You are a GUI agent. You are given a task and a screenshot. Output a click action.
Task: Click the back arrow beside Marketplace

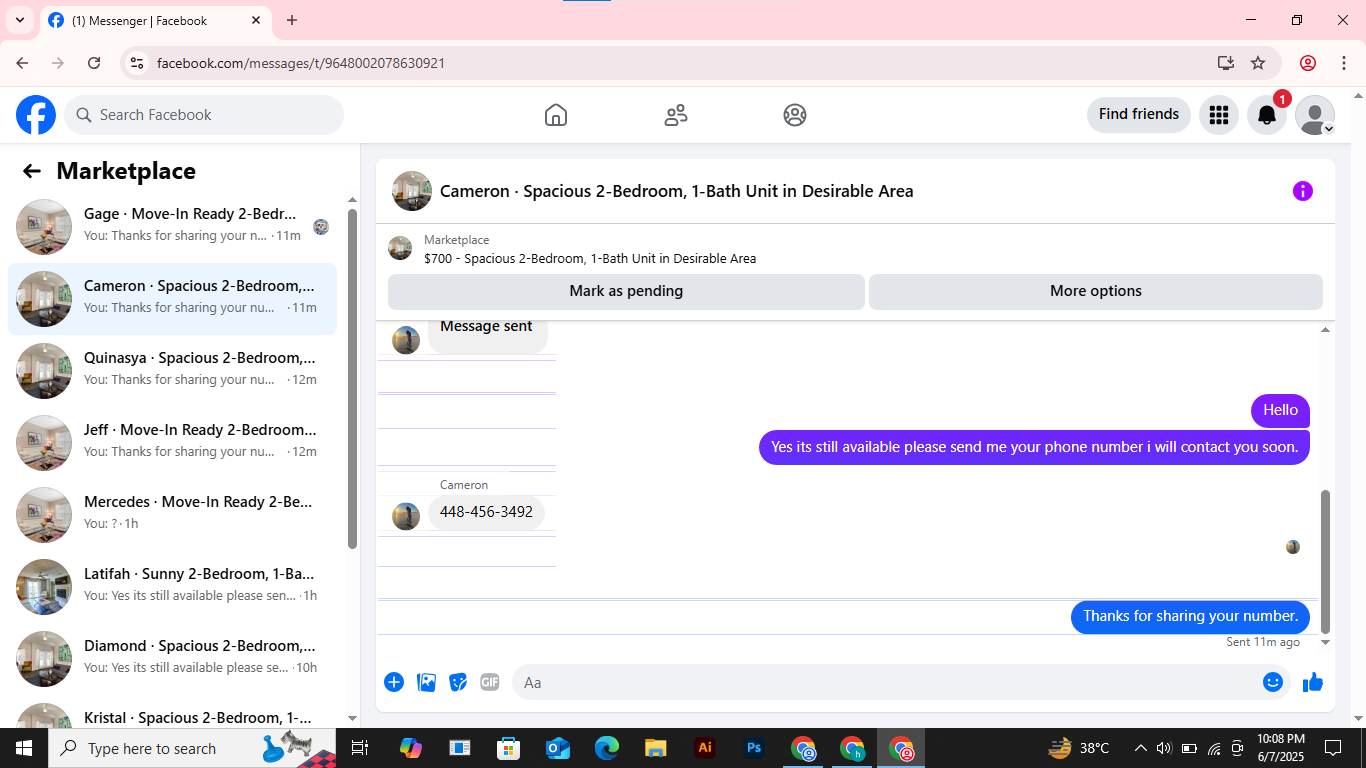tap(32, 171)
